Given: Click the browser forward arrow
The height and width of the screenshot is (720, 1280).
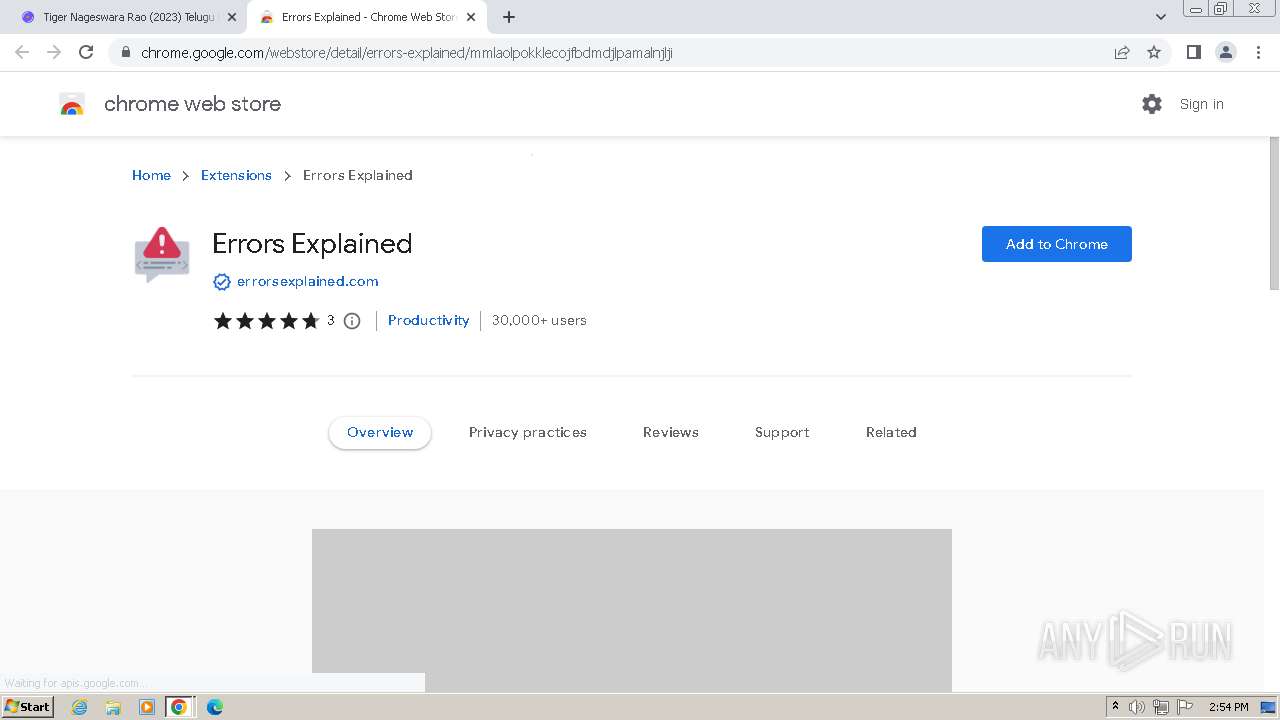Looking at the screenshot, I should [54, 52].
